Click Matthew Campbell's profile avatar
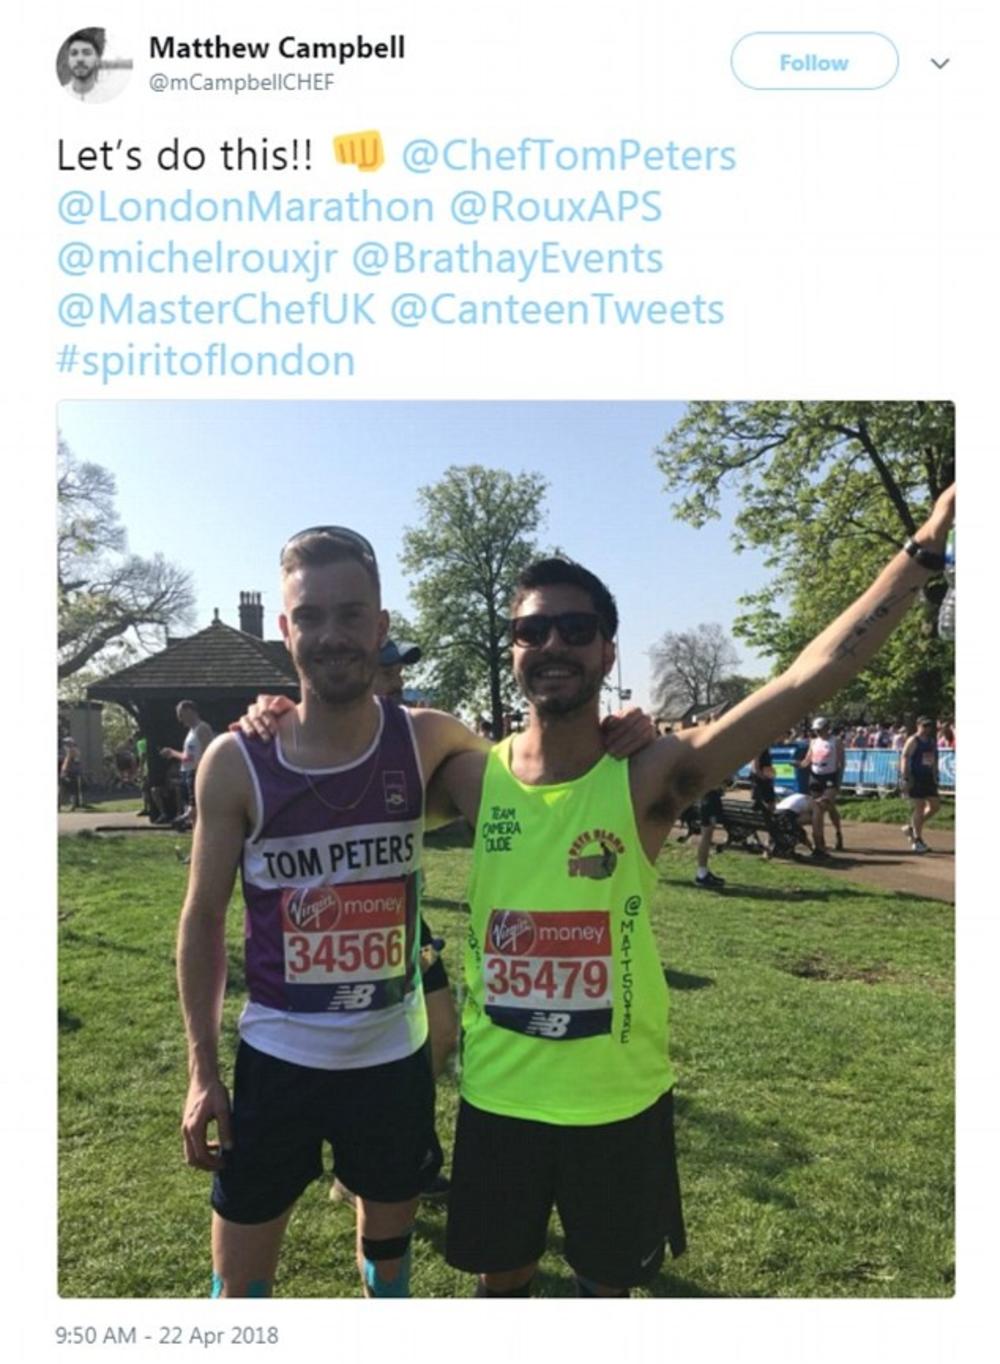The image size is (1000, 1364). (x=93, y=65)
